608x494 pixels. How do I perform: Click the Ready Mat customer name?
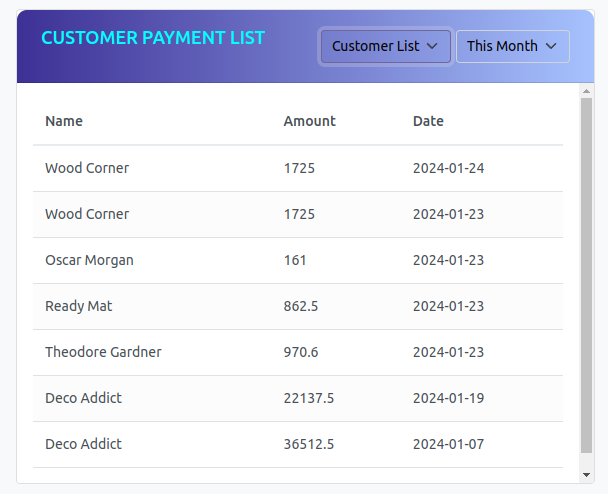coord(79,306)
